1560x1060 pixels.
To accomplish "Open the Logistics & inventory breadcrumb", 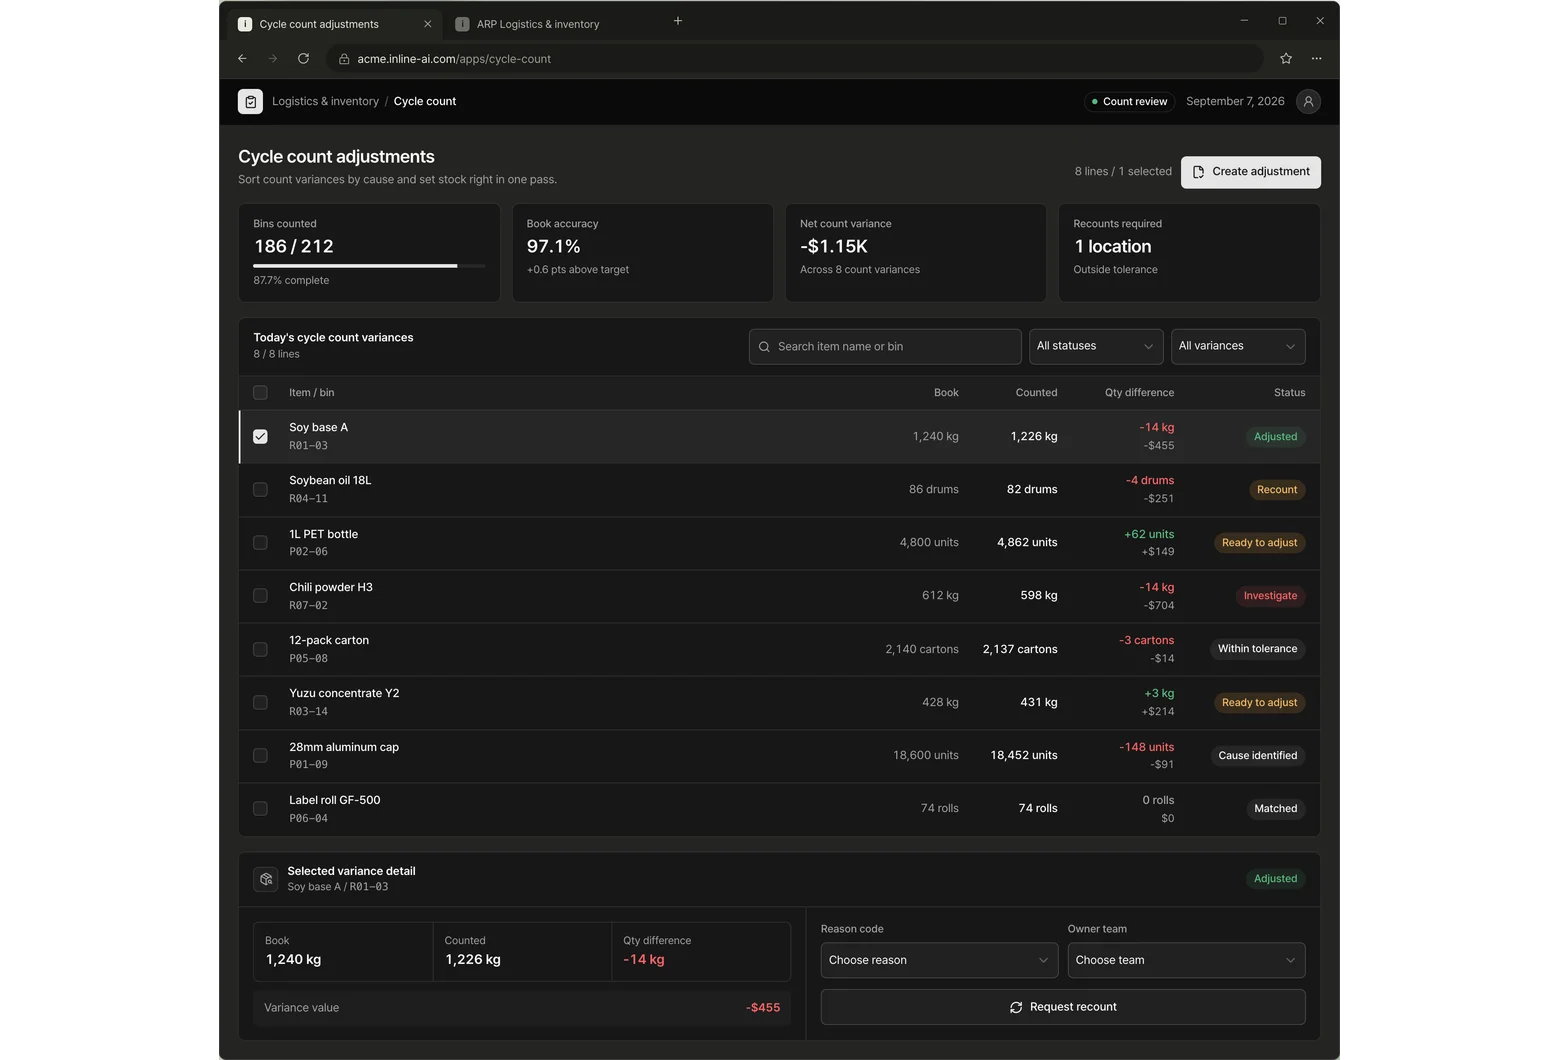I will [325, 101].
